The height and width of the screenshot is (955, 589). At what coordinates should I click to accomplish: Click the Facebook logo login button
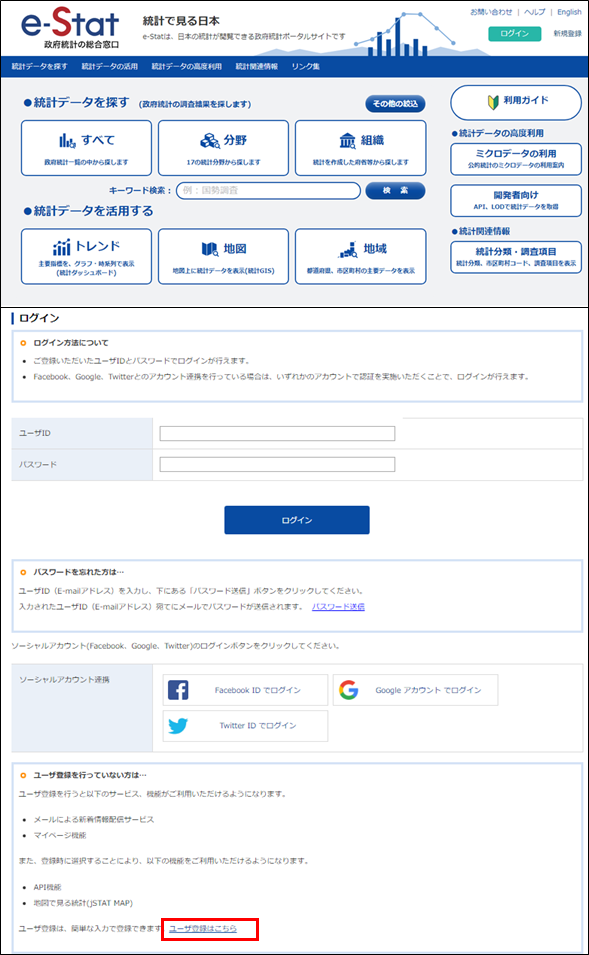tap(245, 690)
